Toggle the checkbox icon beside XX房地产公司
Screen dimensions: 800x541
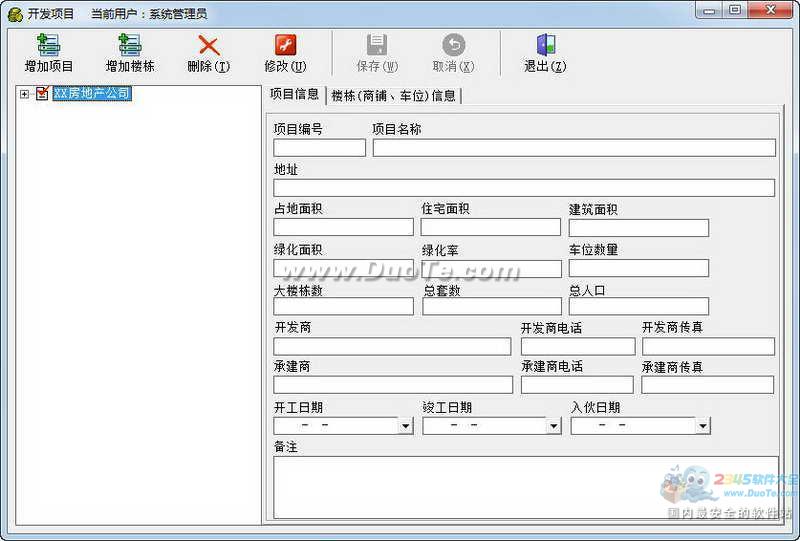(x=42, y=94)
